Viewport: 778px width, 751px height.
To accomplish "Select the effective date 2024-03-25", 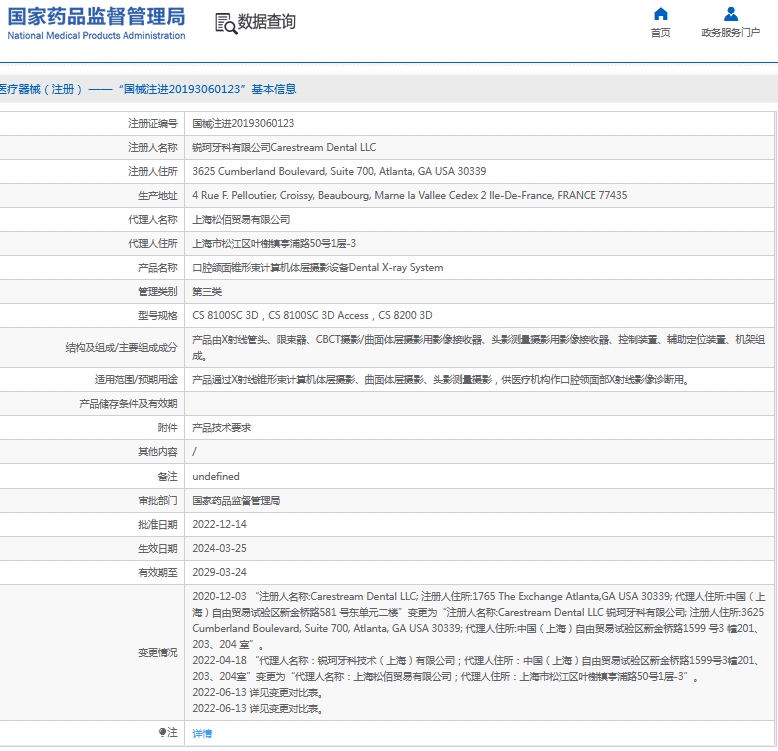I will click(x=219, y=548).
